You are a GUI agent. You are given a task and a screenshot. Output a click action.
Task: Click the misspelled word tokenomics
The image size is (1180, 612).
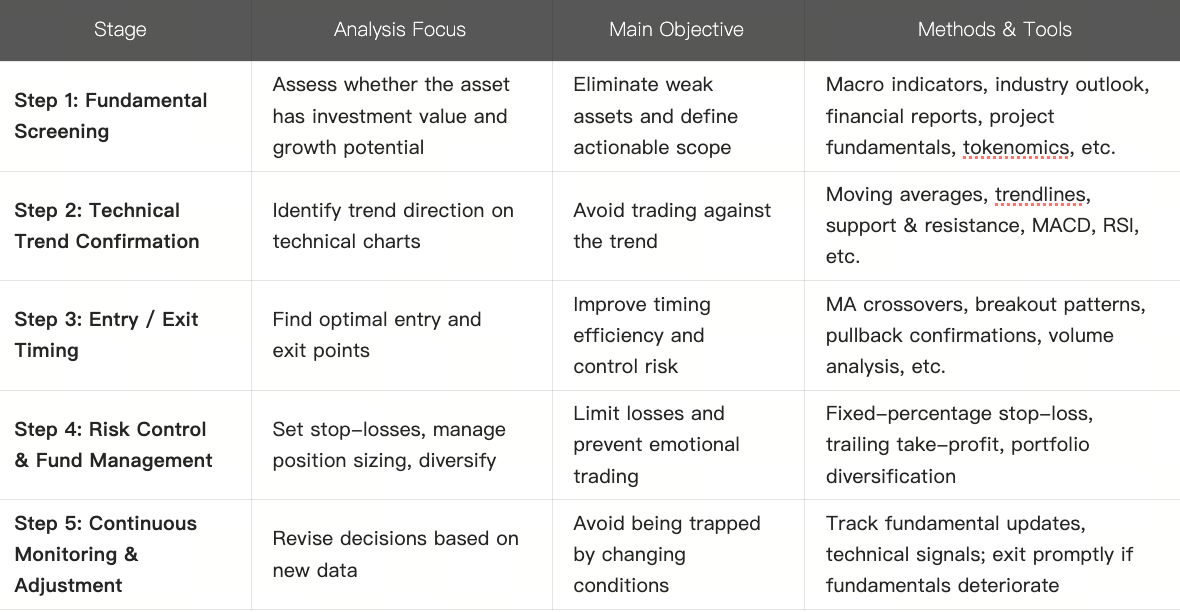pyautogui.click(x=1015, y=148)
